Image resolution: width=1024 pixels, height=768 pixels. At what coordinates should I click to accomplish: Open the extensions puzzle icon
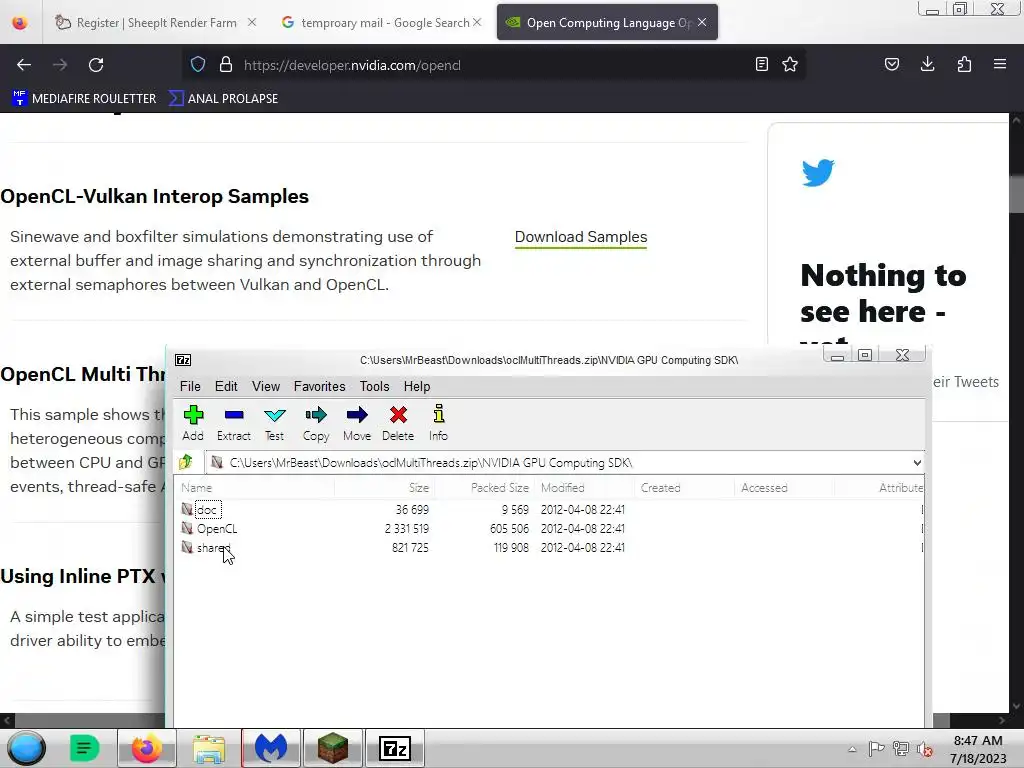964,64
